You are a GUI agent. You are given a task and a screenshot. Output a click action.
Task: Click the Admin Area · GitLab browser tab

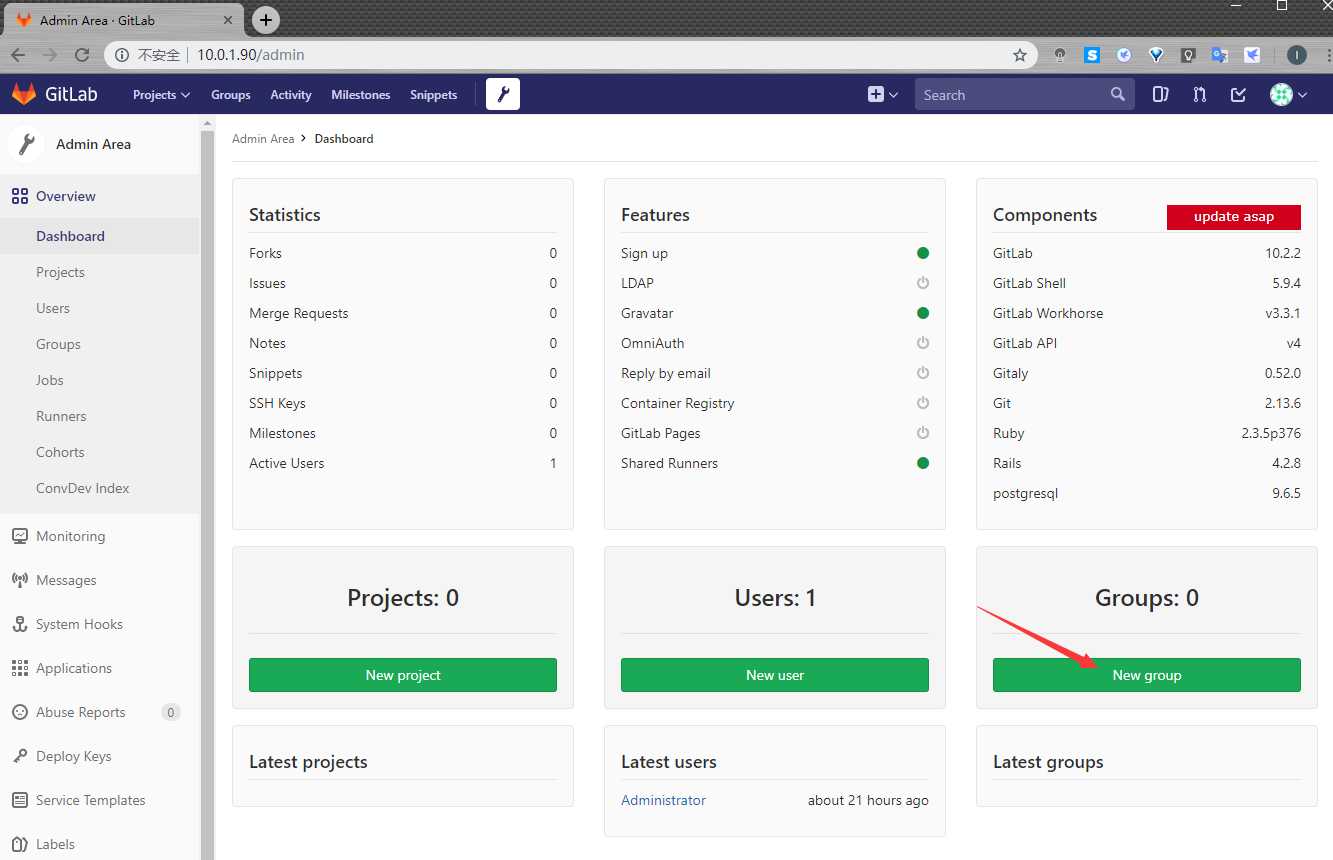(125, 20)
